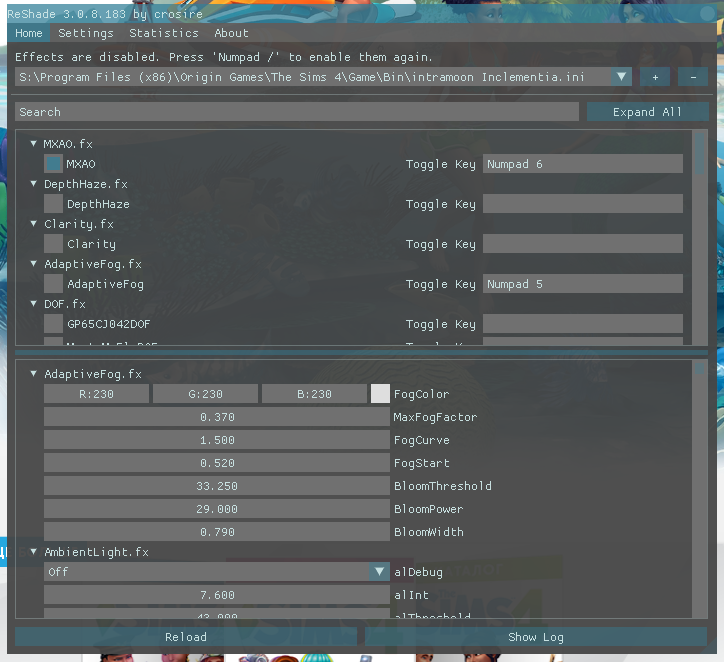
Task: Click the FogColor blue value B:230
Action: [x=314, y=394]
